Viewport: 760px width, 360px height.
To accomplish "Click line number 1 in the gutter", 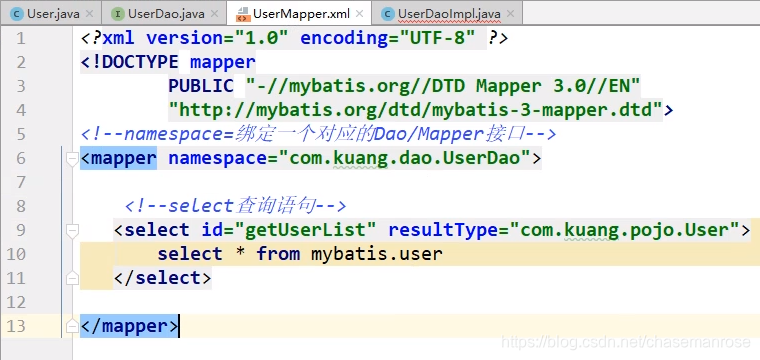I will [20, 38].
